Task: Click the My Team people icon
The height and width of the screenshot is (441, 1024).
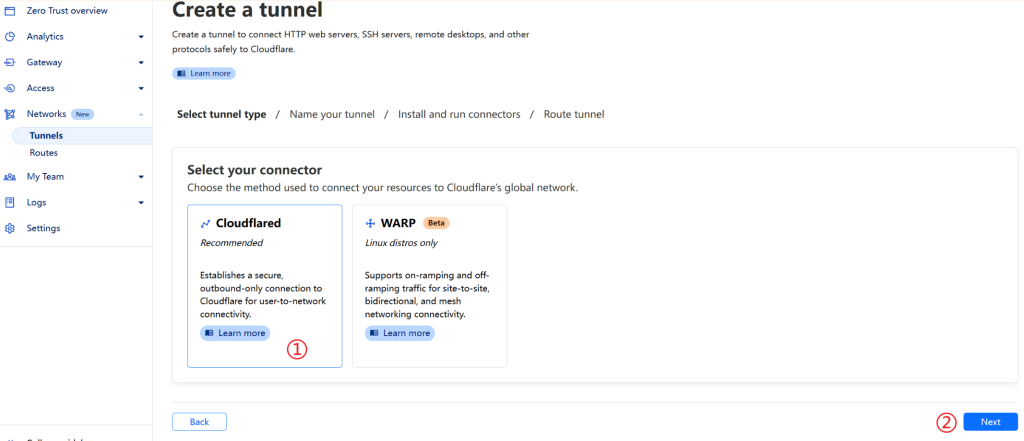Action: 10,177
